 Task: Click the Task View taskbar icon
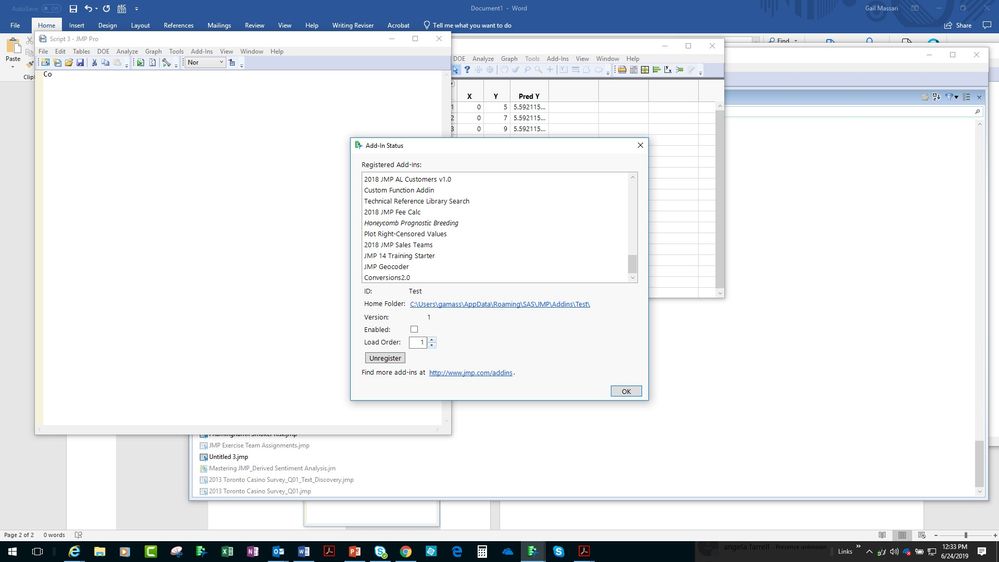point(37,551)
